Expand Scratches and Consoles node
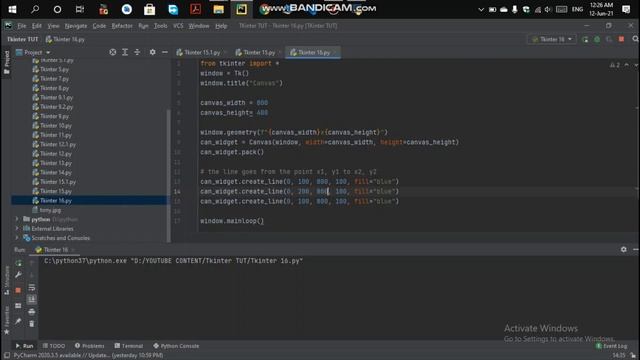 point(17,238)
